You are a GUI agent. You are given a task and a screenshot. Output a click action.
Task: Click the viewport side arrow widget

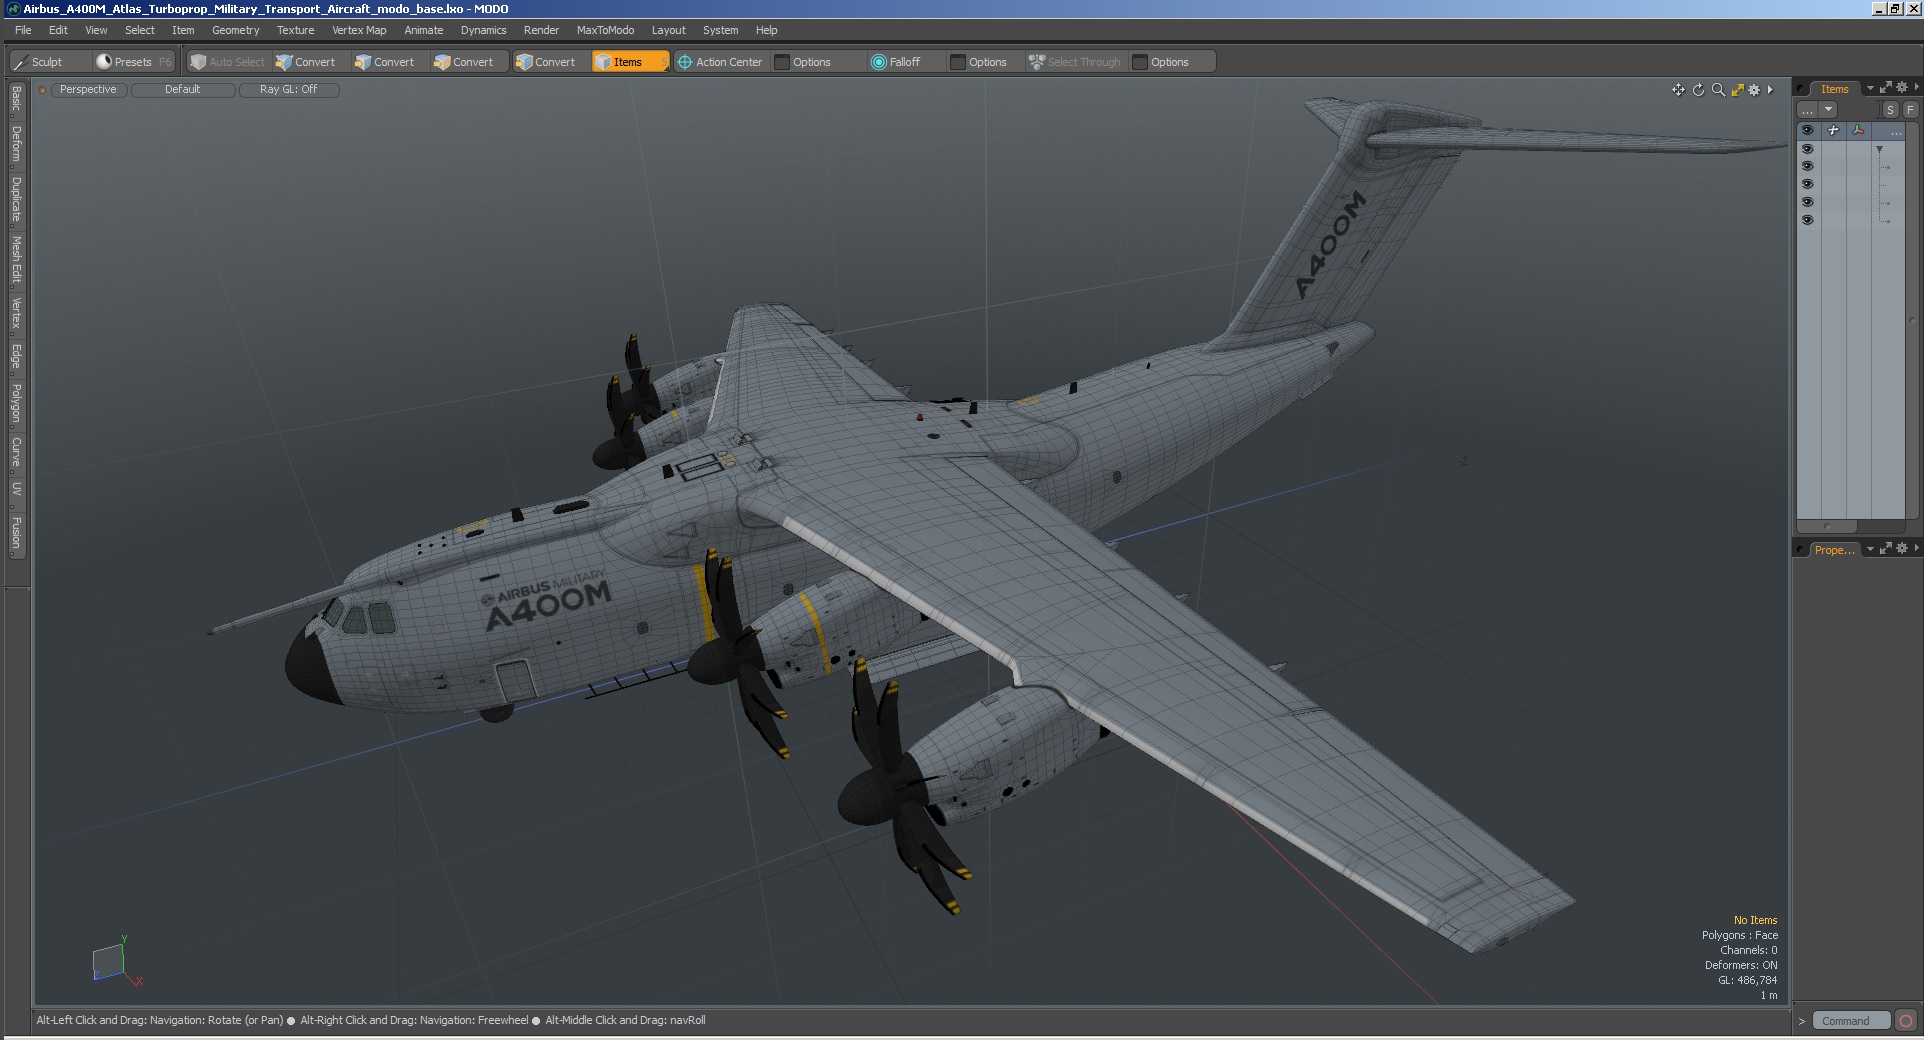point(1770,90)
